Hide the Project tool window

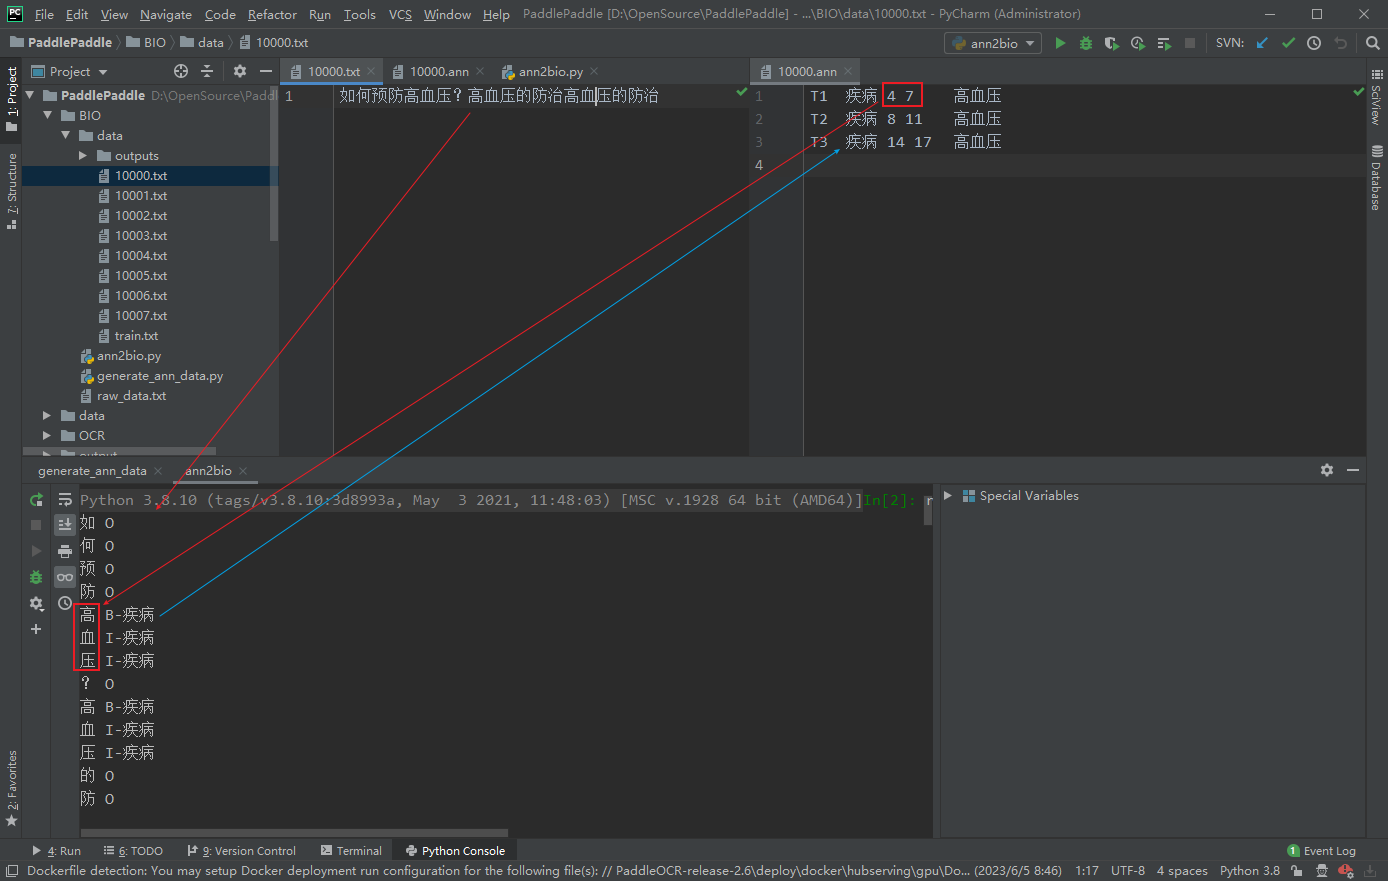pos(266,71)
